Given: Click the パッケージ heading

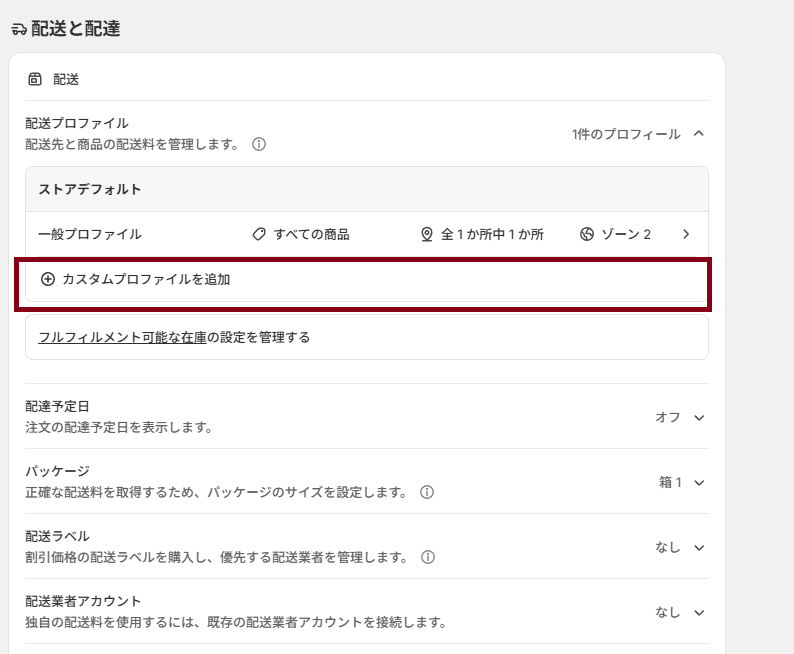Looking at the screenshot, I should [x=57, y=471].
